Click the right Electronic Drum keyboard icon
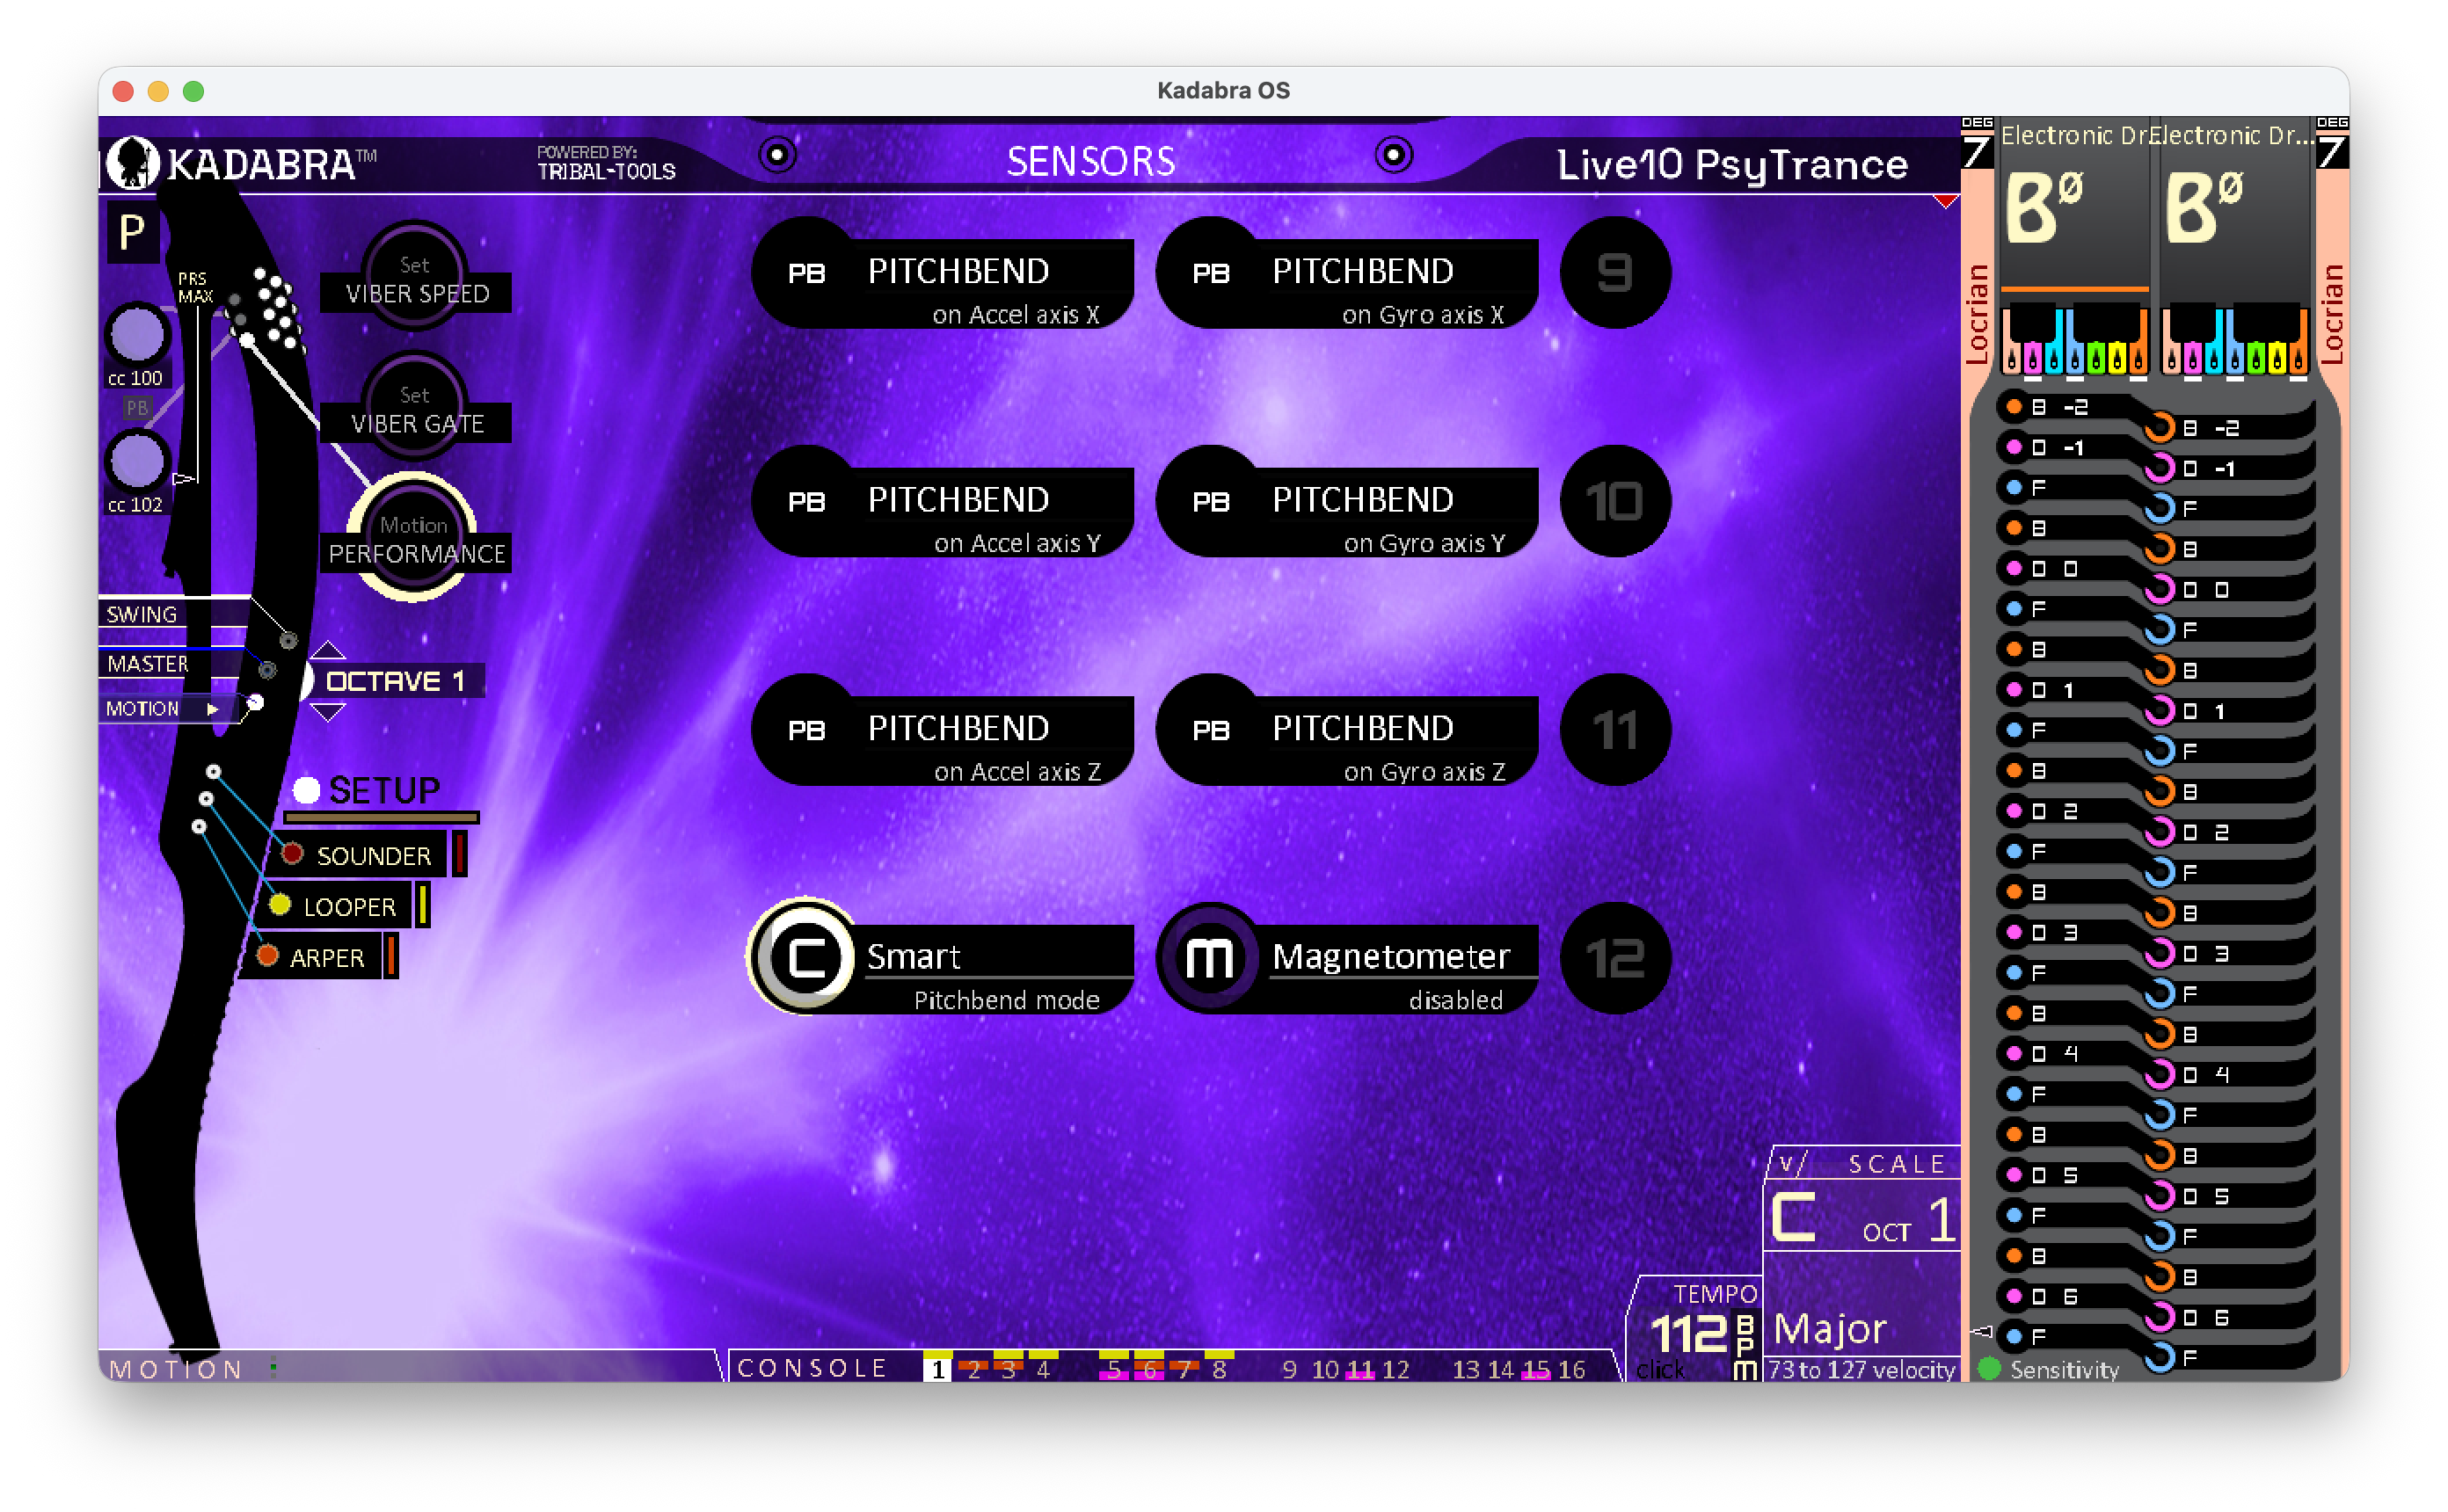Viewport: 2448px width, 1512px height. click(2236, 342)
